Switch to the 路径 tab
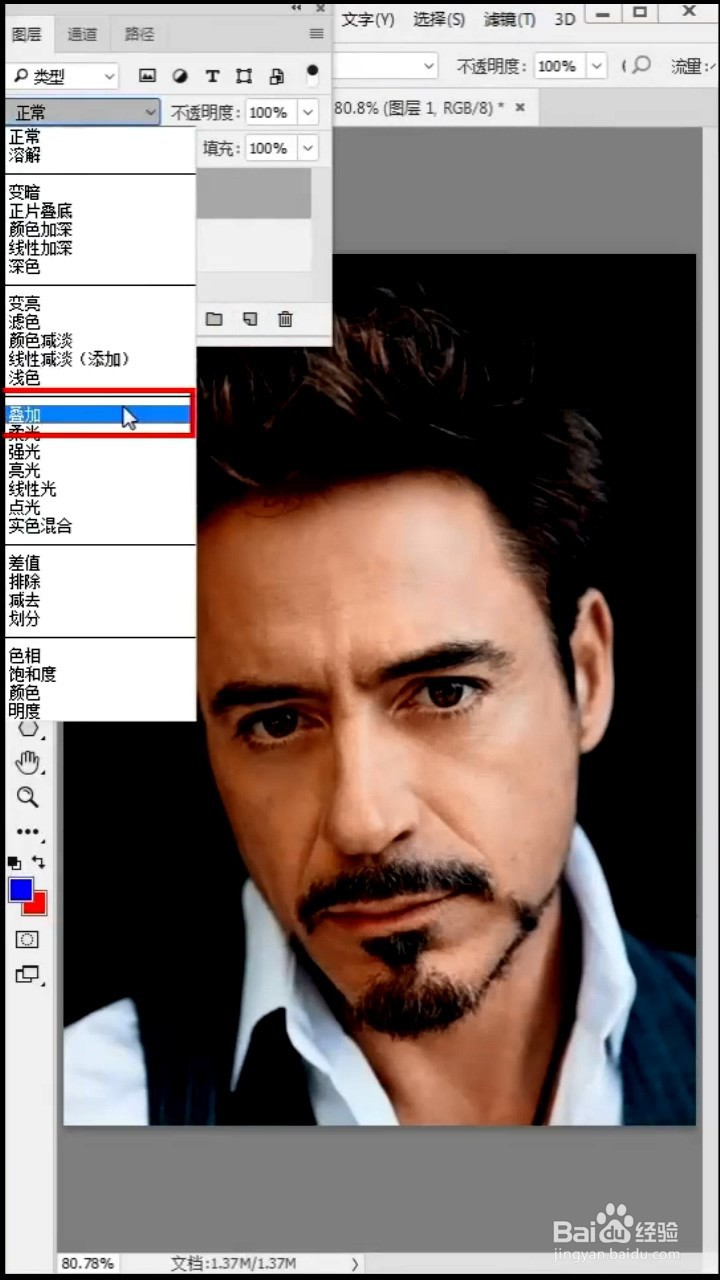This screenshot has width=720, height=1280. 140,34
